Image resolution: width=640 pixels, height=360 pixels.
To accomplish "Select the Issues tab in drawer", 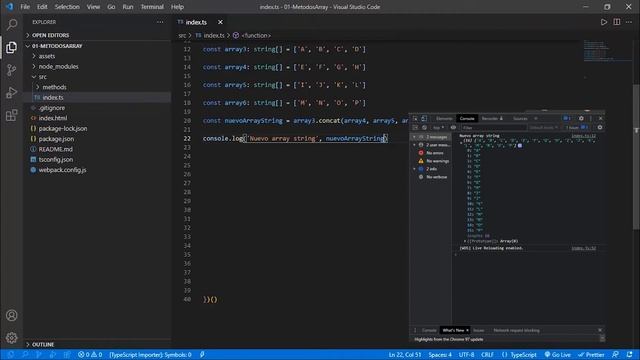I will (x=478, y=330).
